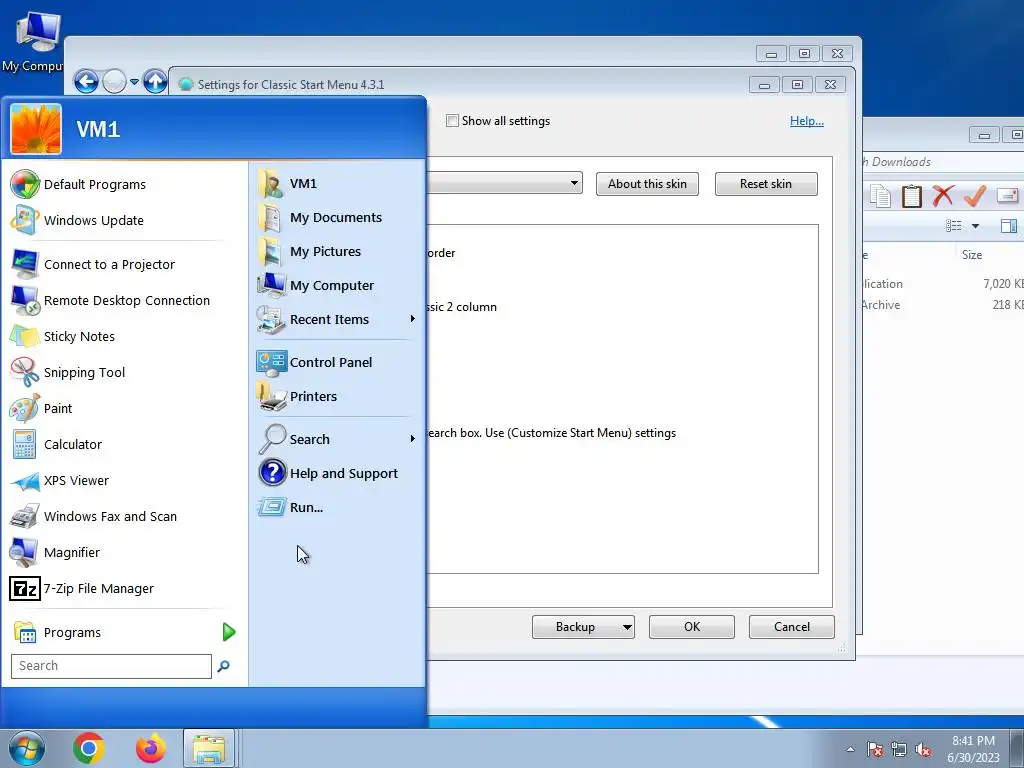The height and width of the screenshot is (768, 1024).
Task: Click the VM1 user picture flower thumbnail
Action: (x=36, y=129)
